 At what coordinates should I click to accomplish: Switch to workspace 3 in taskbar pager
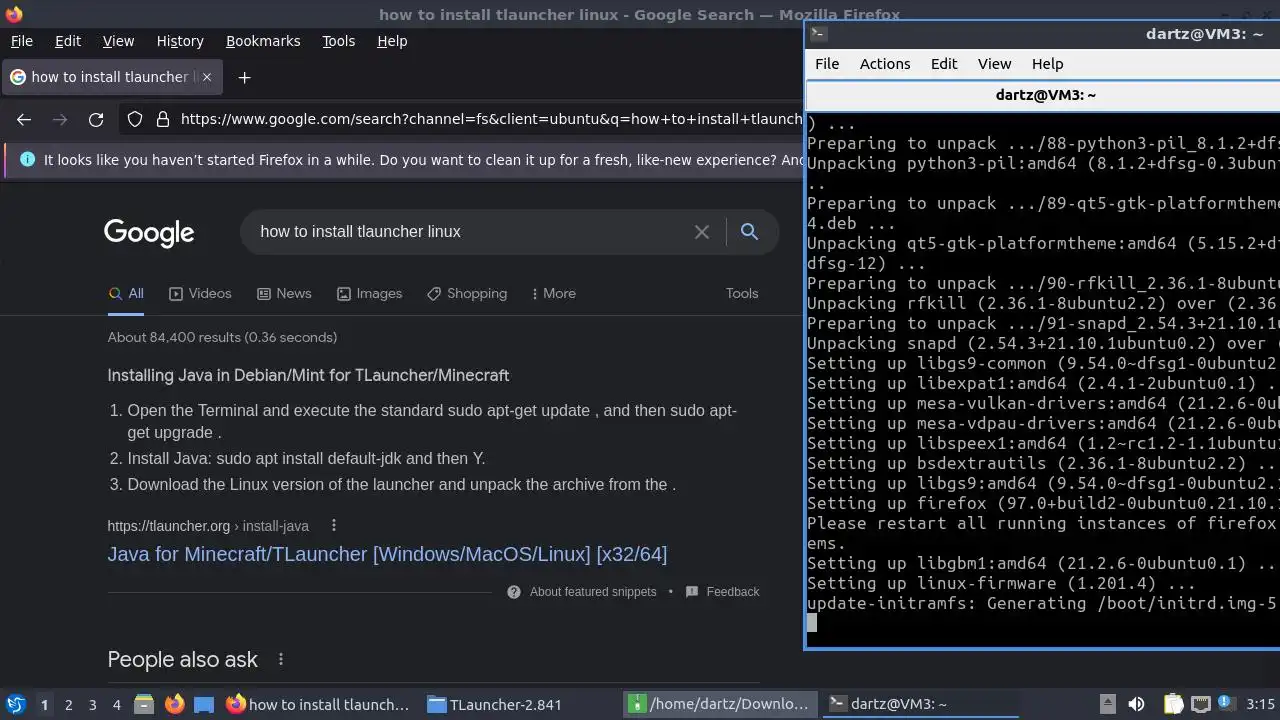pyautogui.click(x=92, y=705)
